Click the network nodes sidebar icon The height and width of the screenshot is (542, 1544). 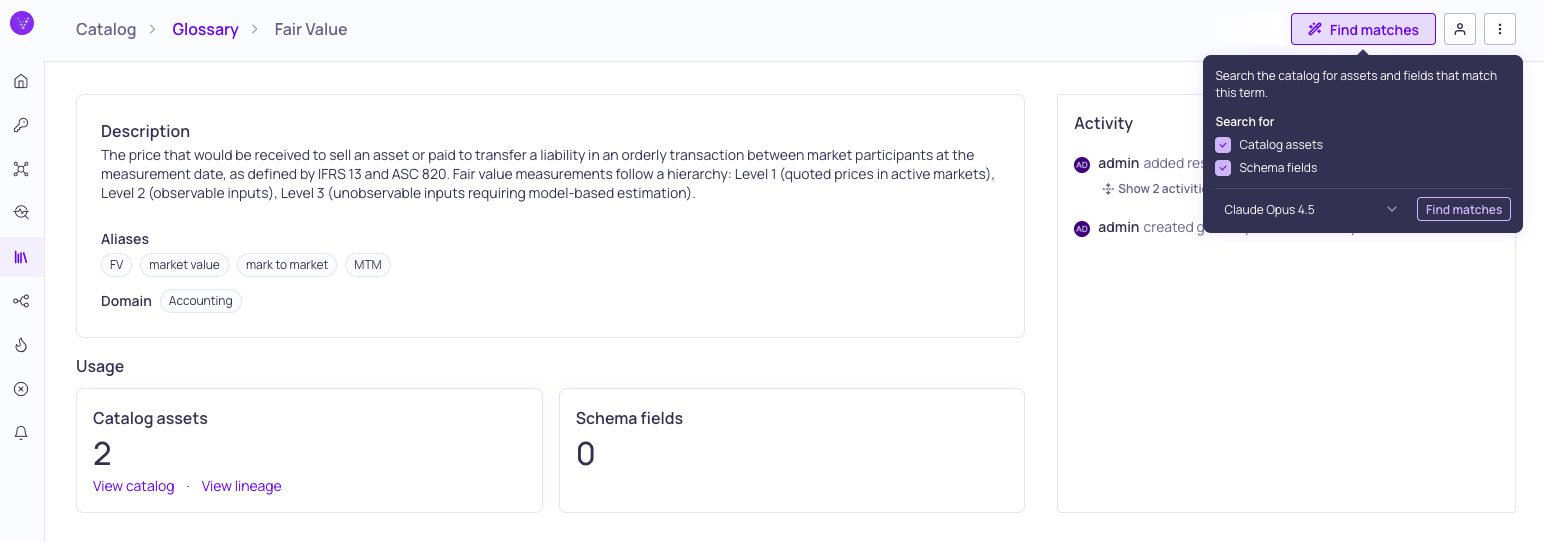point(21,169)
